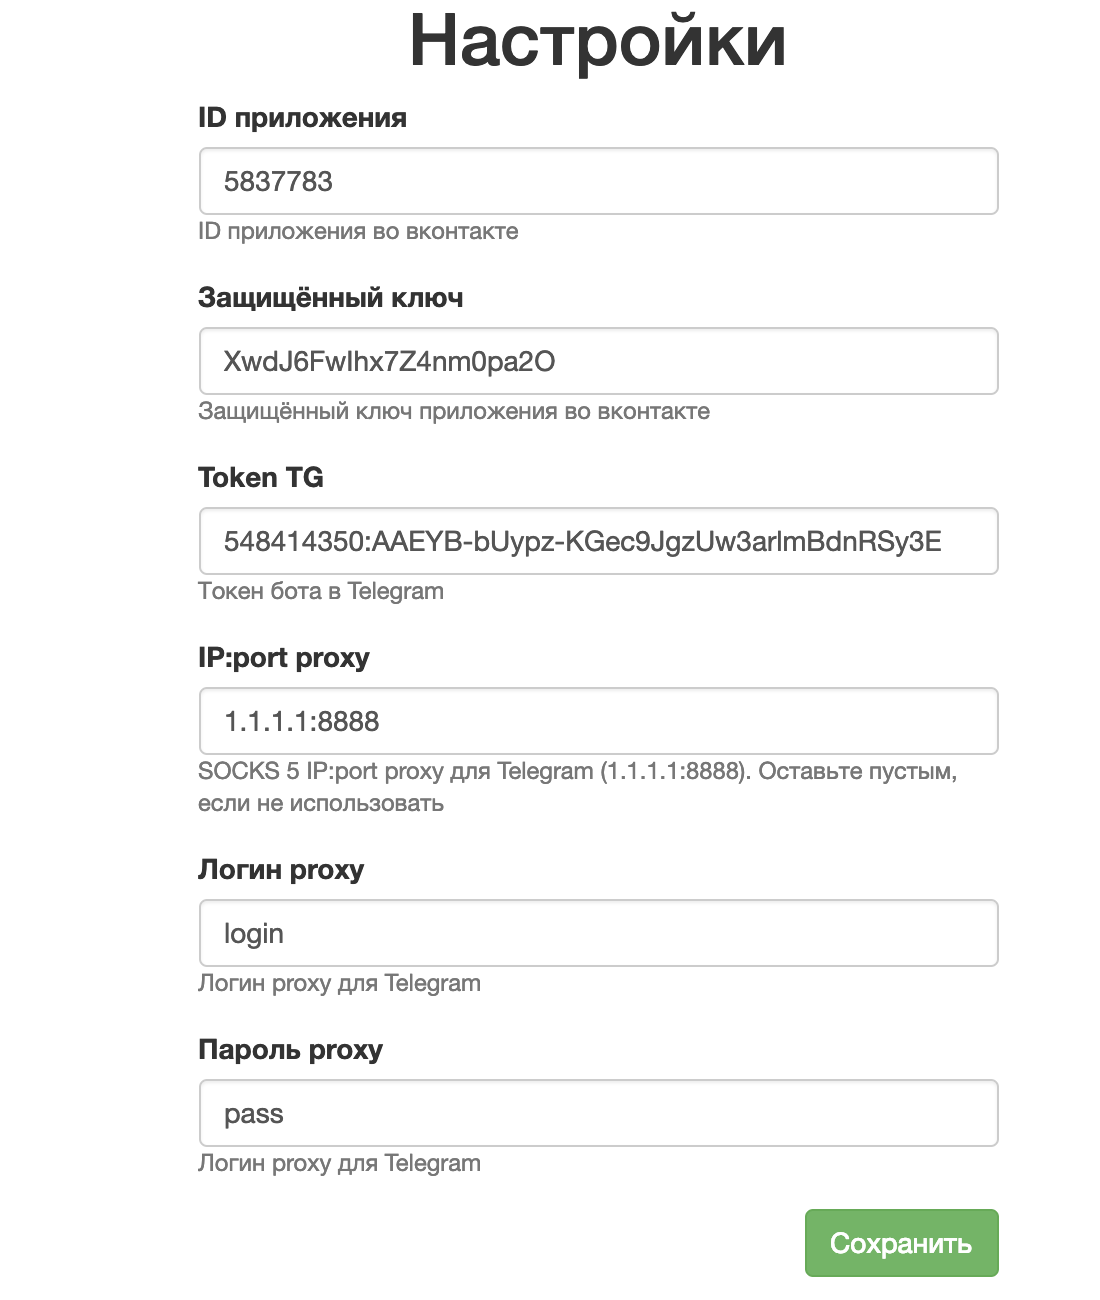The image size is (1100, 1300).
Task: Click the Токен бота в Telegram hint
Action: (x=321, y=591)
